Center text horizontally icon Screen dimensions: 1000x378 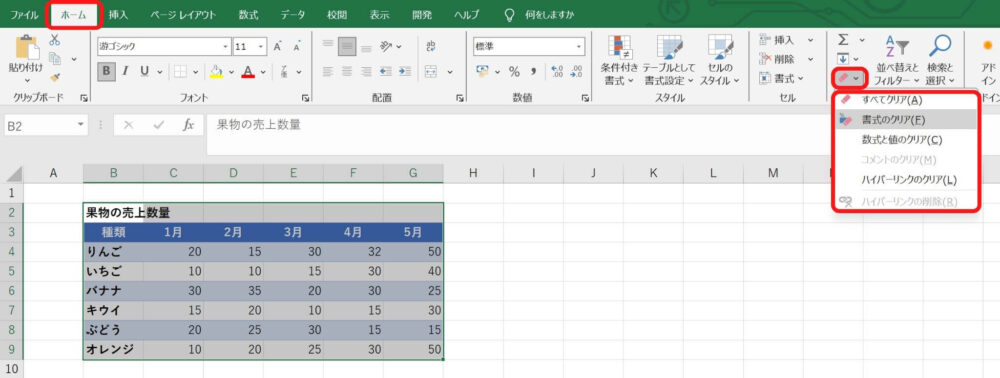[347, 71]
